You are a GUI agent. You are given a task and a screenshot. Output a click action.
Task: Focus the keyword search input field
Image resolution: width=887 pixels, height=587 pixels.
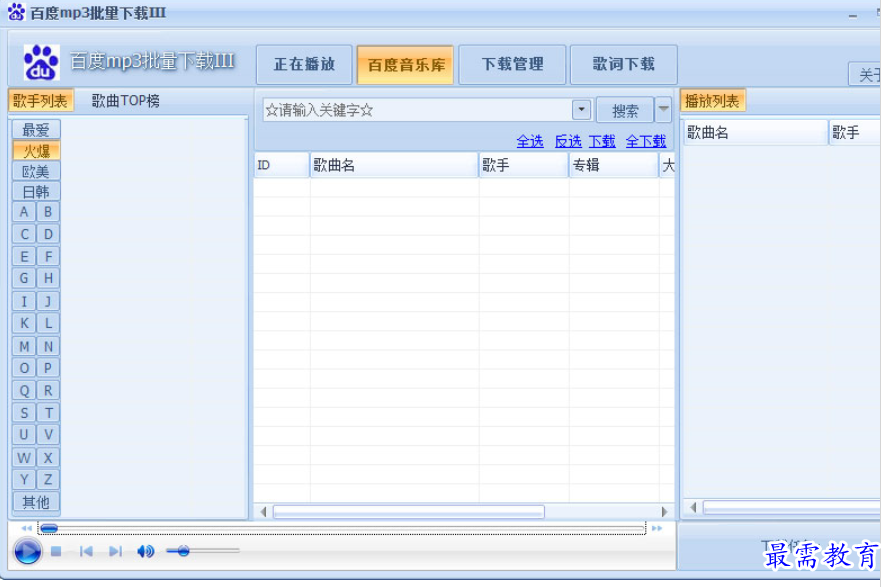pyautogui.click(x=417, y=110)
